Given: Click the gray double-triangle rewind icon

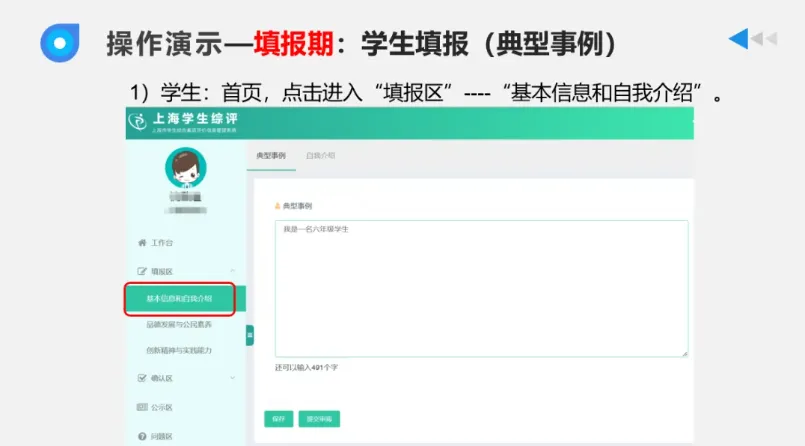Looking at the screenshot, I should click(x=764, y=38).
